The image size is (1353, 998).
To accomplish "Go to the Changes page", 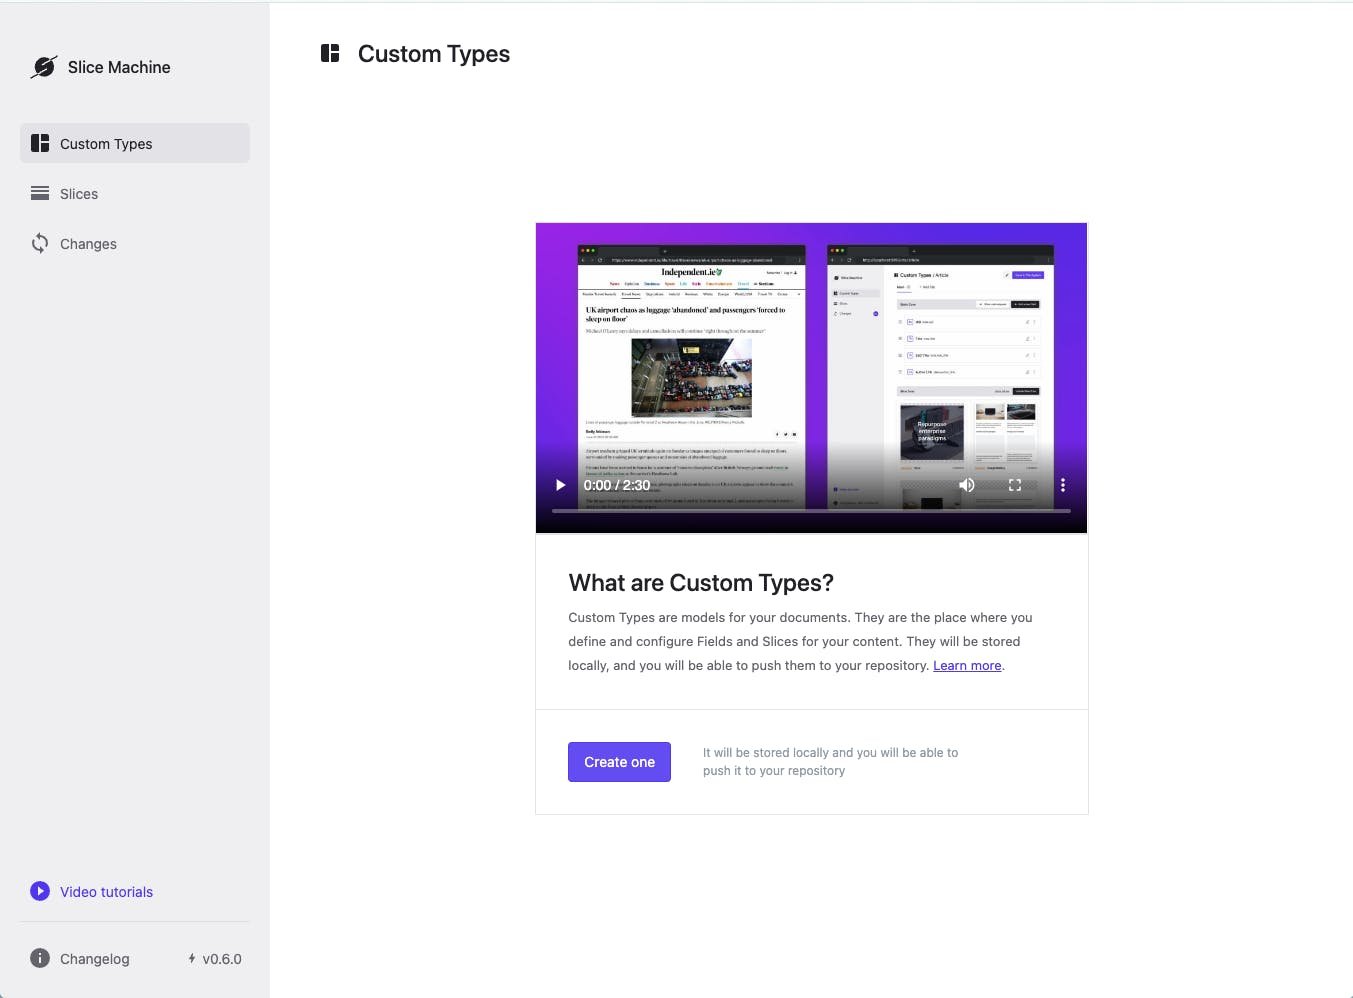I will coord(88,244).
